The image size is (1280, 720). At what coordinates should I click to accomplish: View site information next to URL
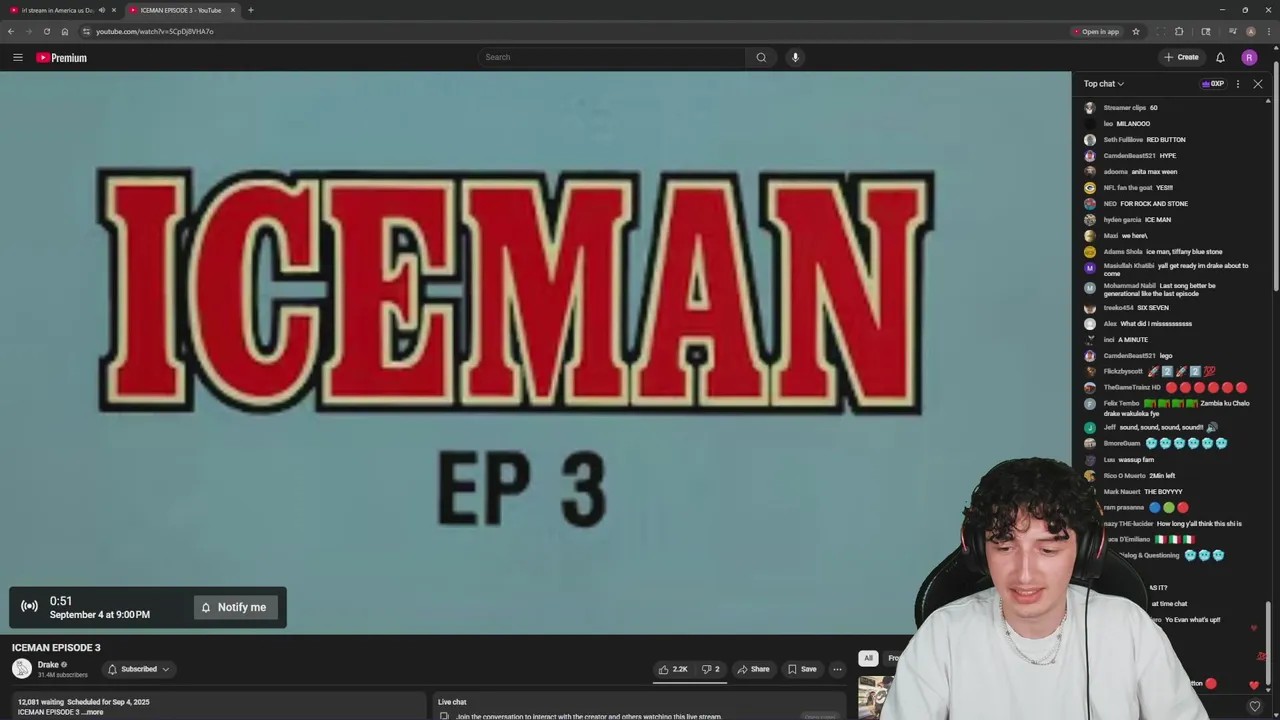[86, 31]
